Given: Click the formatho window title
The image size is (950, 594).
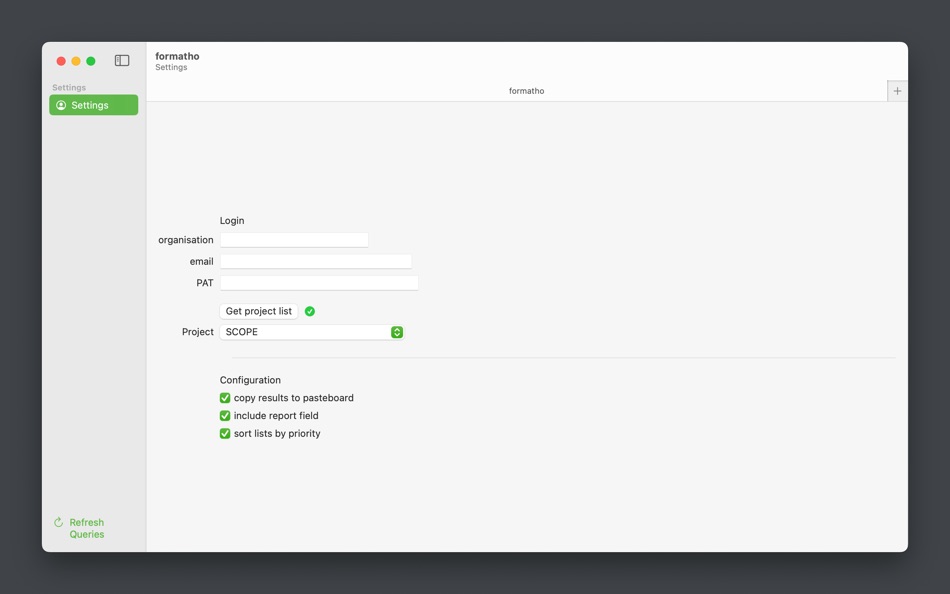Looking at the screenshot, I should [177, 56].
